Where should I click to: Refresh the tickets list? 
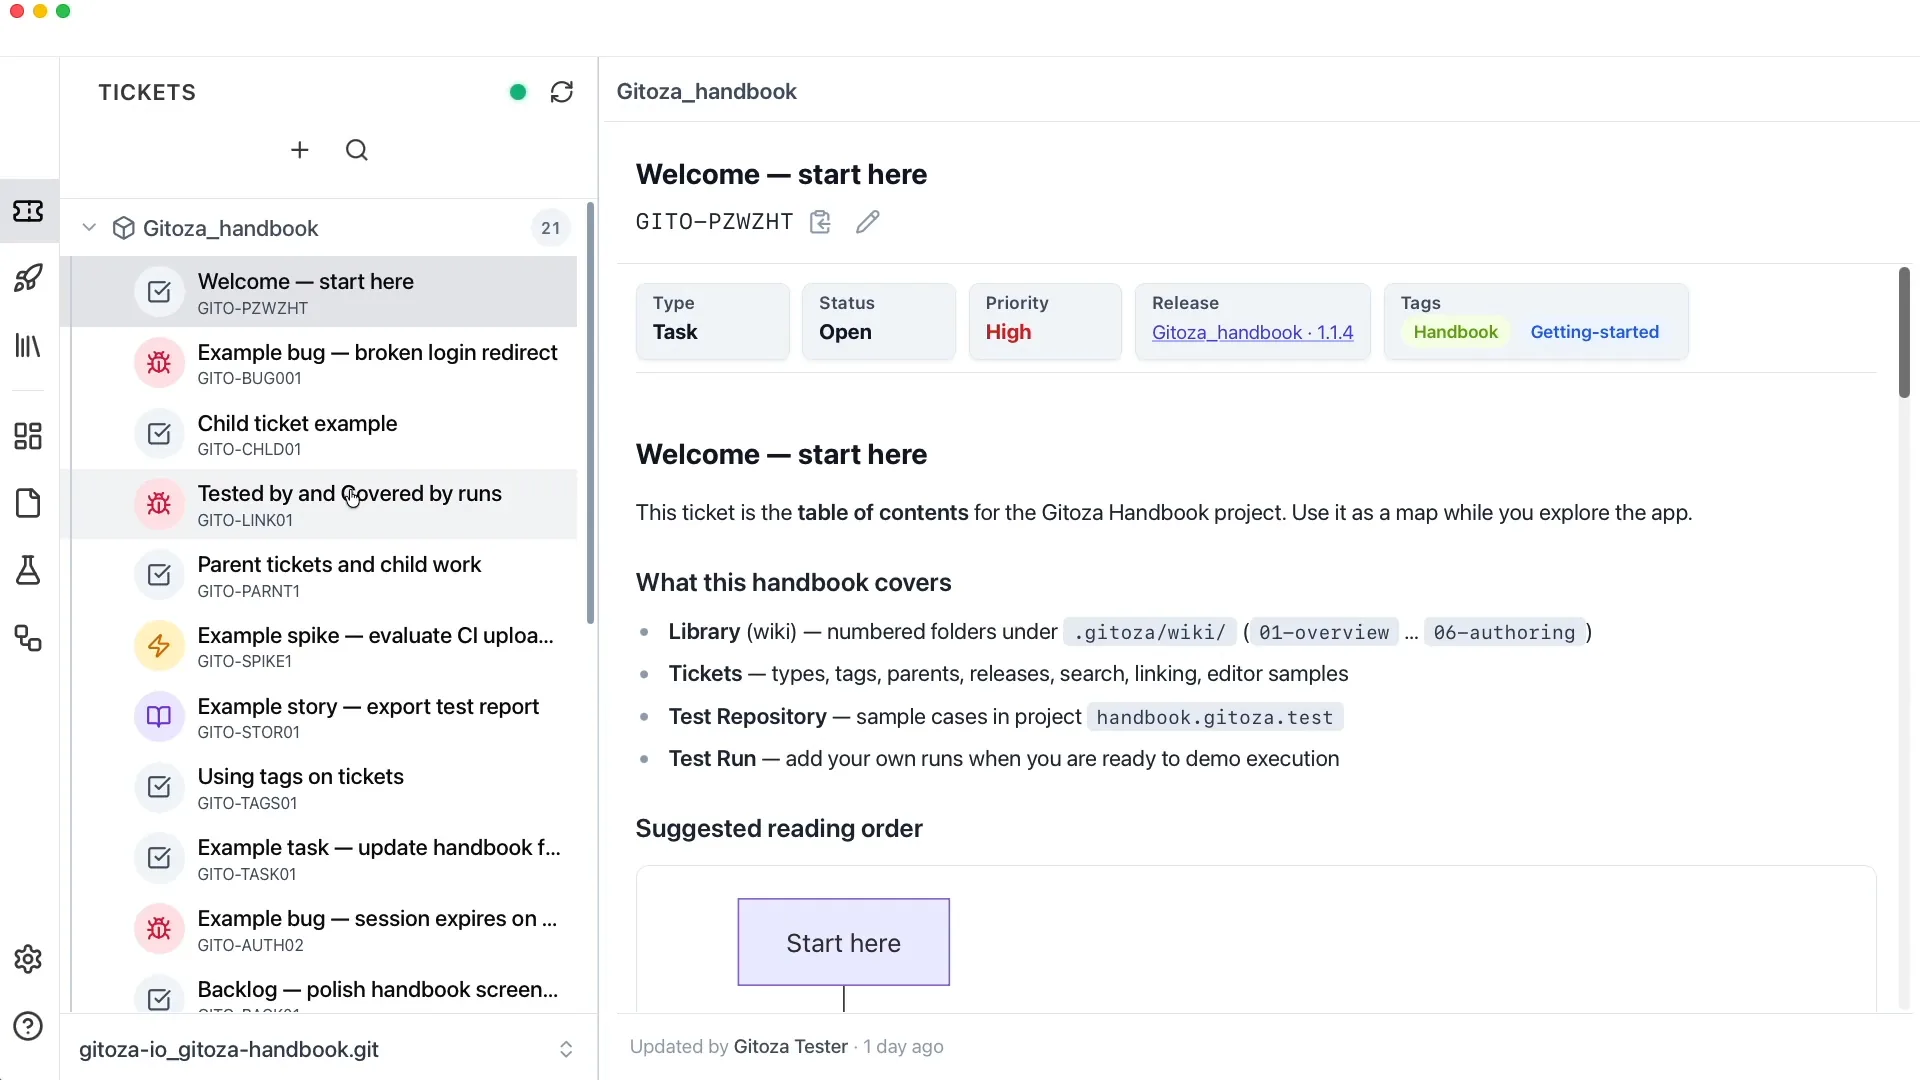click(x=562, y=92)
